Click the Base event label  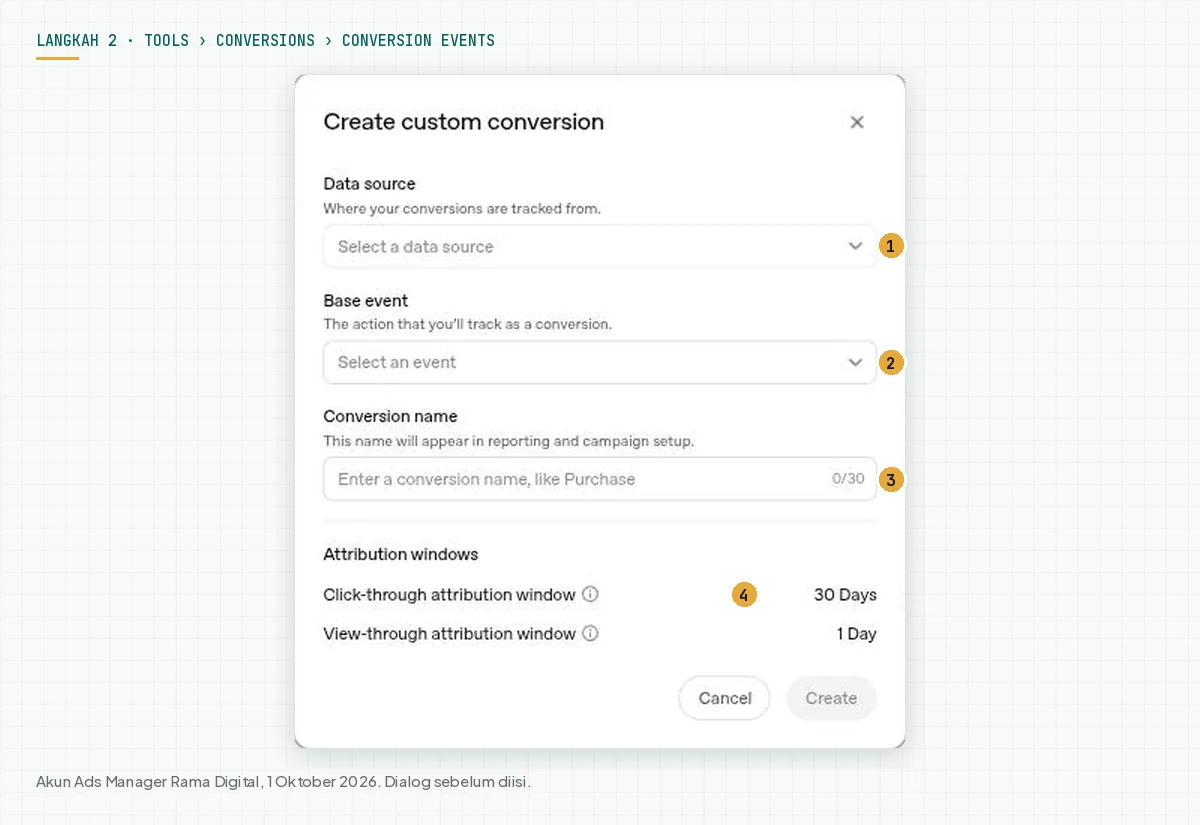[x=366, y=300]
